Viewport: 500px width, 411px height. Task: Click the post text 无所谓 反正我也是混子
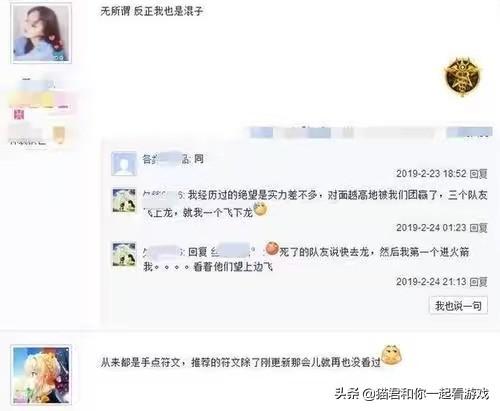[152, 11]
